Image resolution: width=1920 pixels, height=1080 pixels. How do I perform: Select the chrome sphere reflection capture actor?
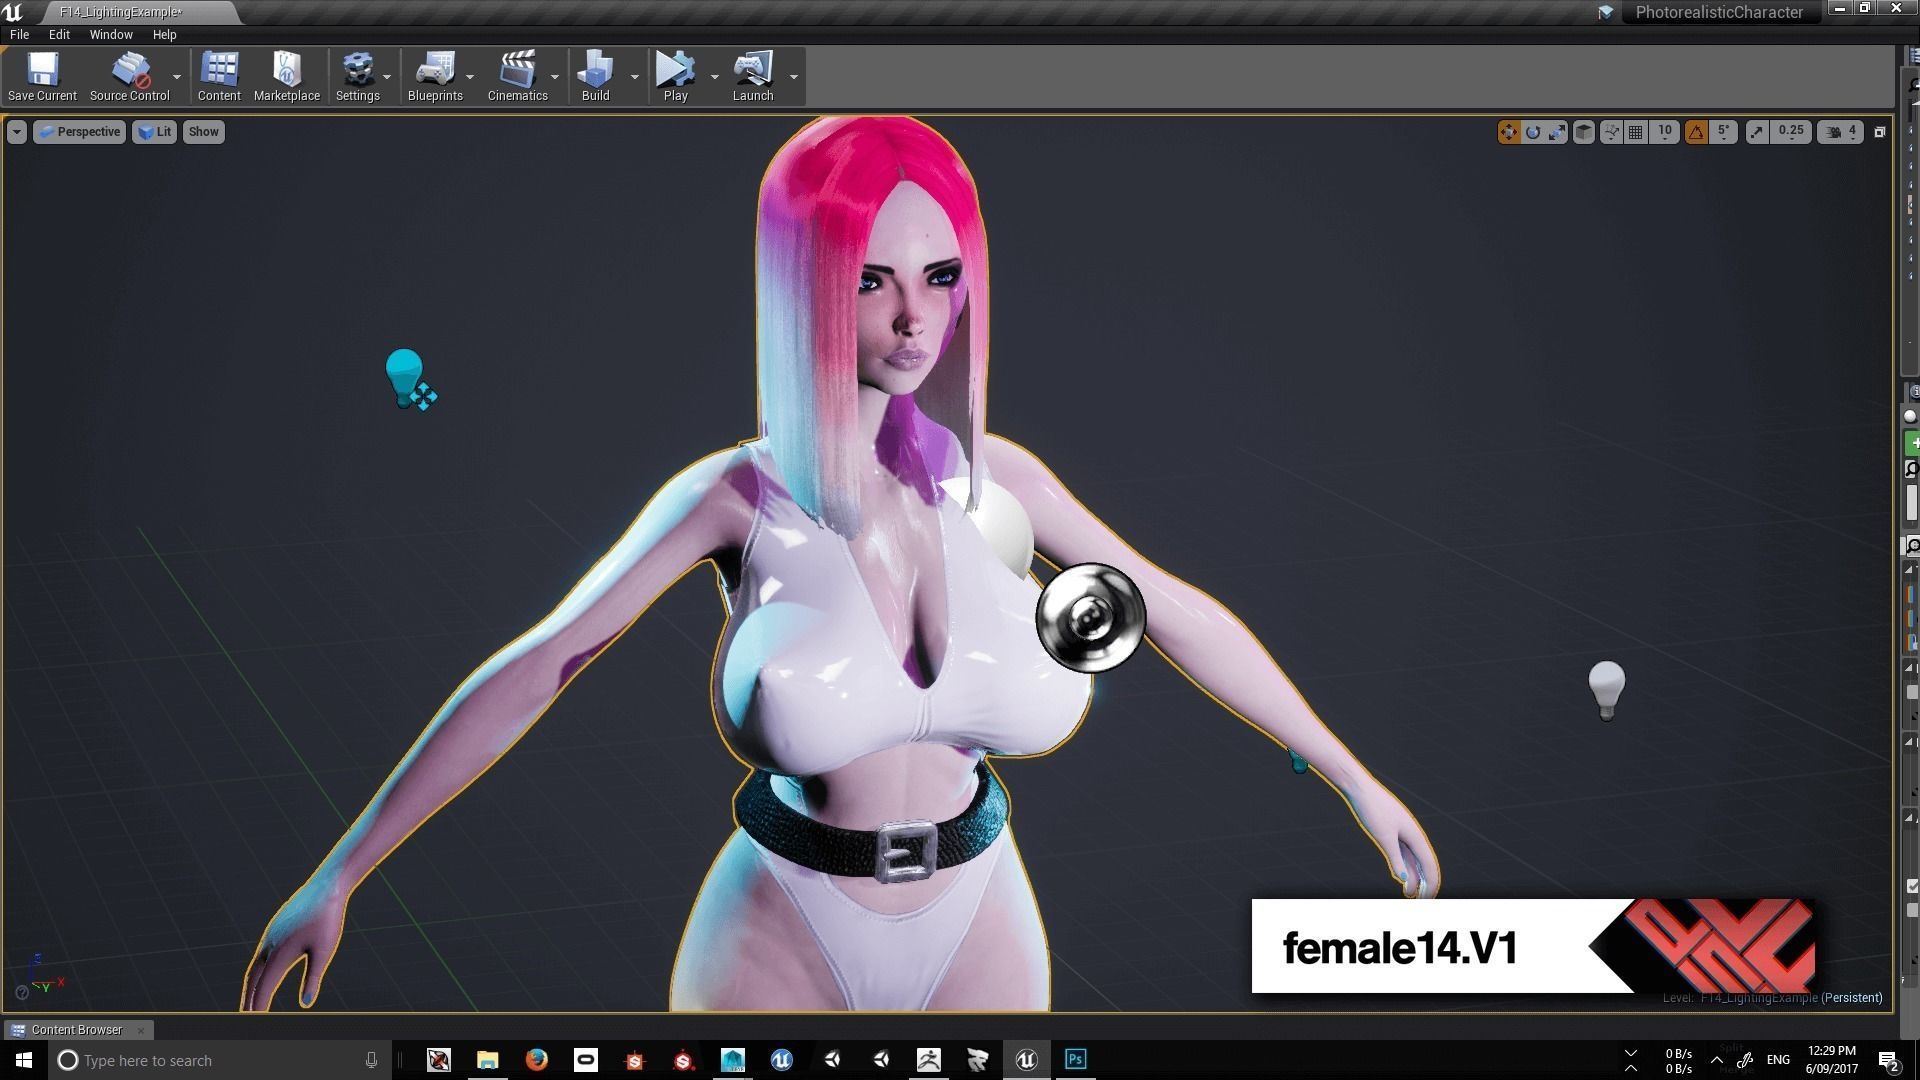point(1090,618)
